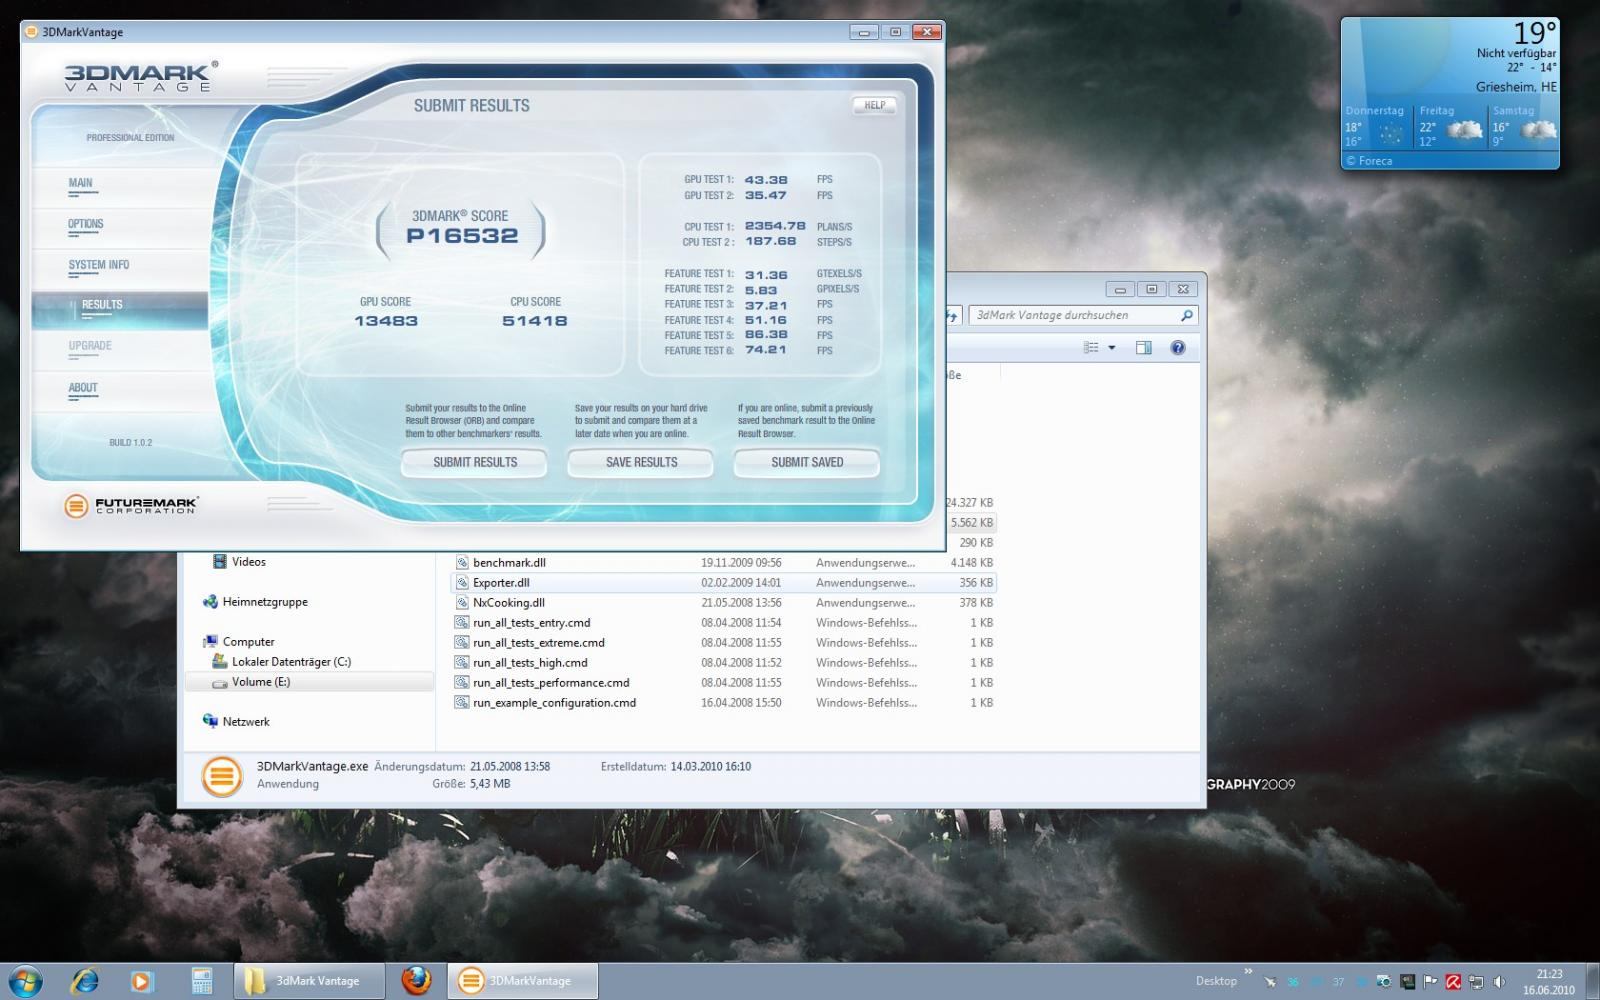This screenshot has width=1600, height=1000.
Task: Open Explorer help via question mark icon
Action: coord(1178,348)
